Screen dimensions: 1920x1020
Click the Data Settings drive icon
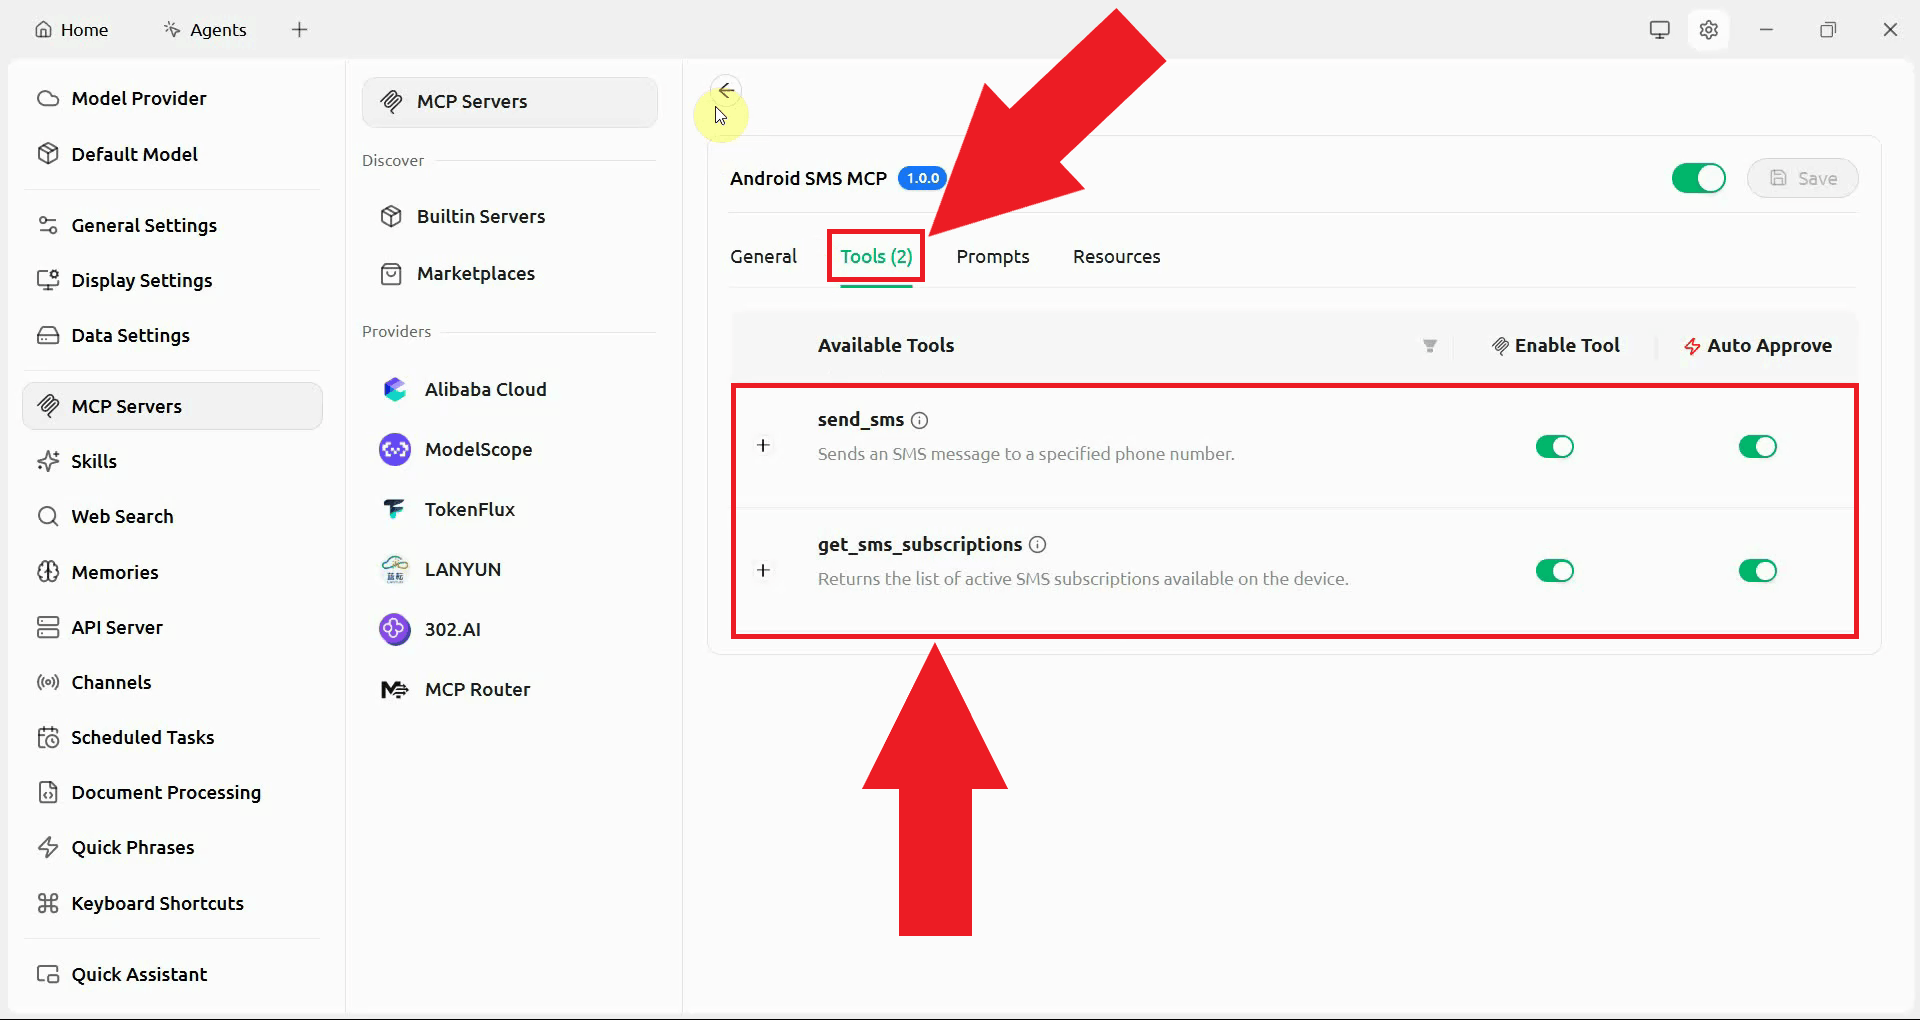tap(48, 335)
